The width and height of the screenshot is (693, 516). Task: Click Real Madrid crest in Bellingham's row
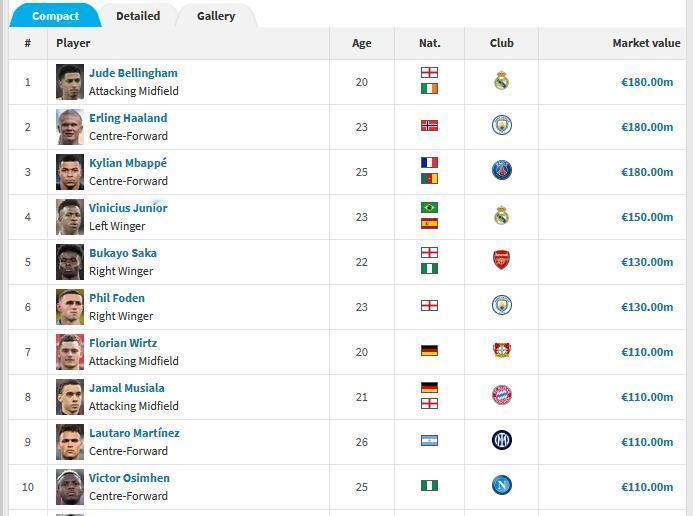click(501, 81)
